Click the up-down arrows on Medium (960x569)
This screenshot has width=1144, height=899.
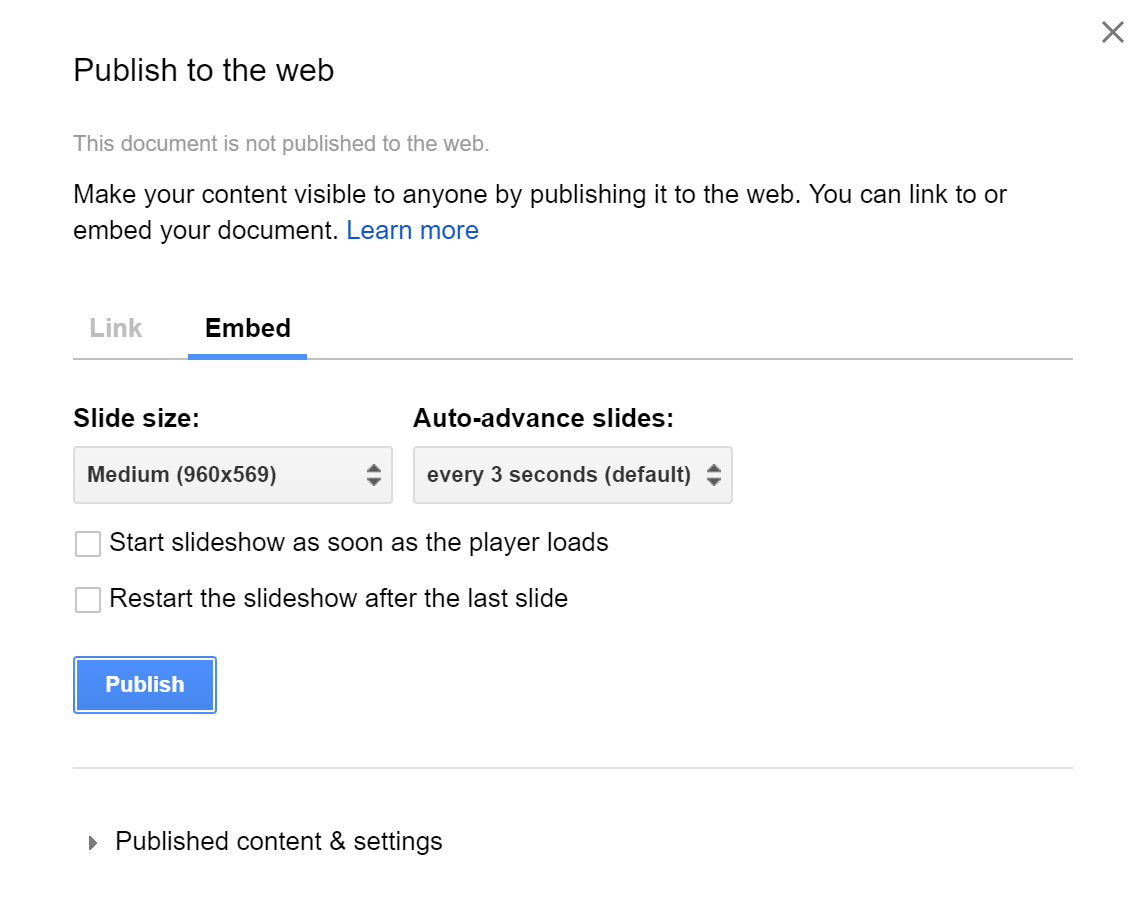click(373, 475)
